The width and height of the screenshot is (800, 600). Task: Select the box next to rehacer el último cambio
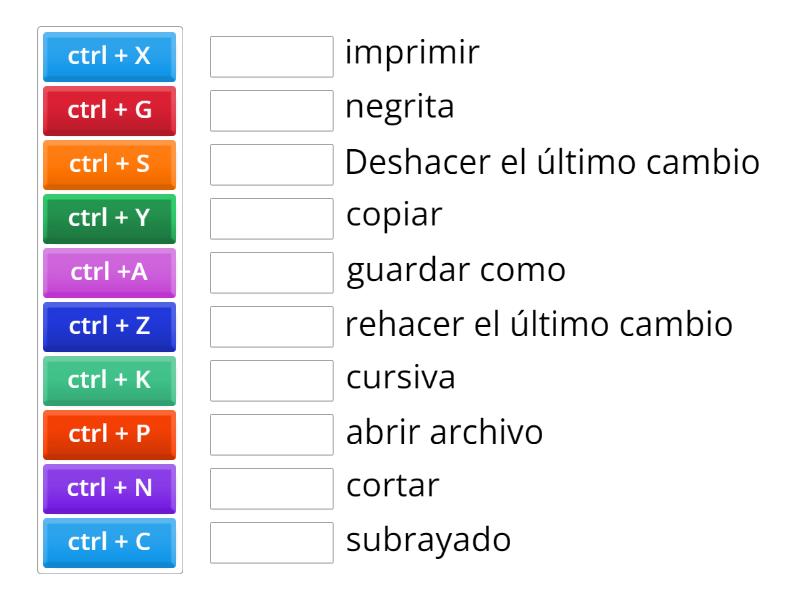(271, 327)
